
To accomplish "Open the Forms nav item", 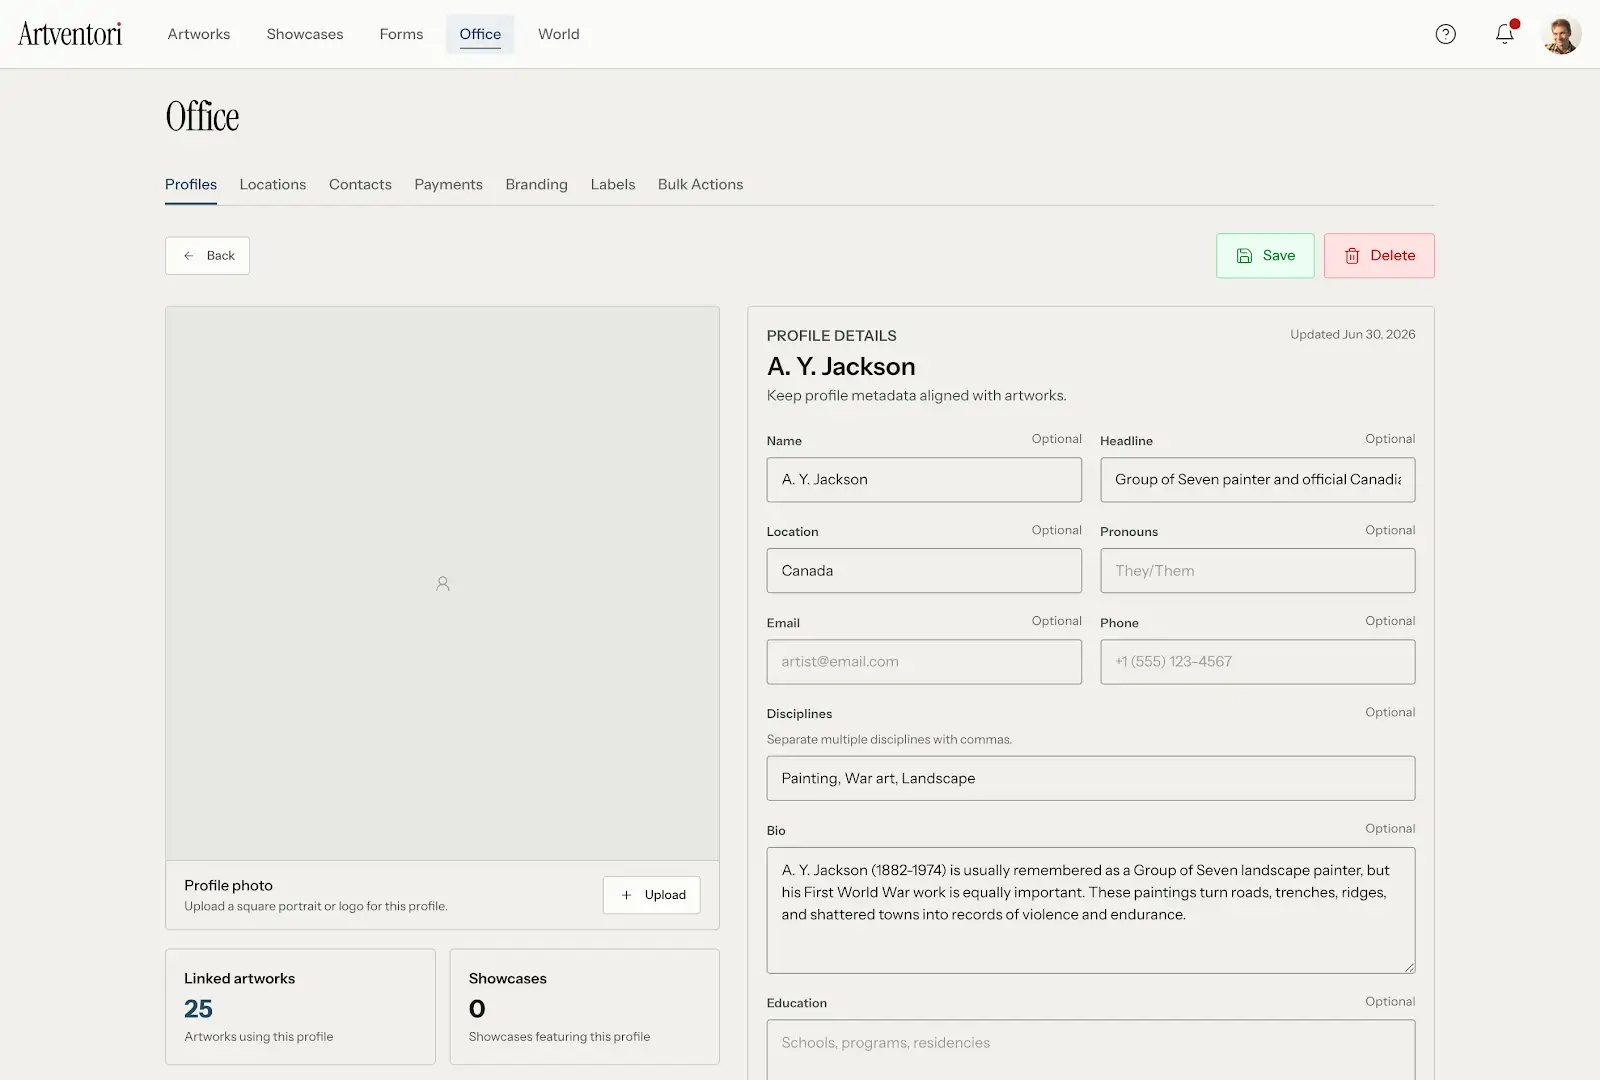I will [401, 34].
